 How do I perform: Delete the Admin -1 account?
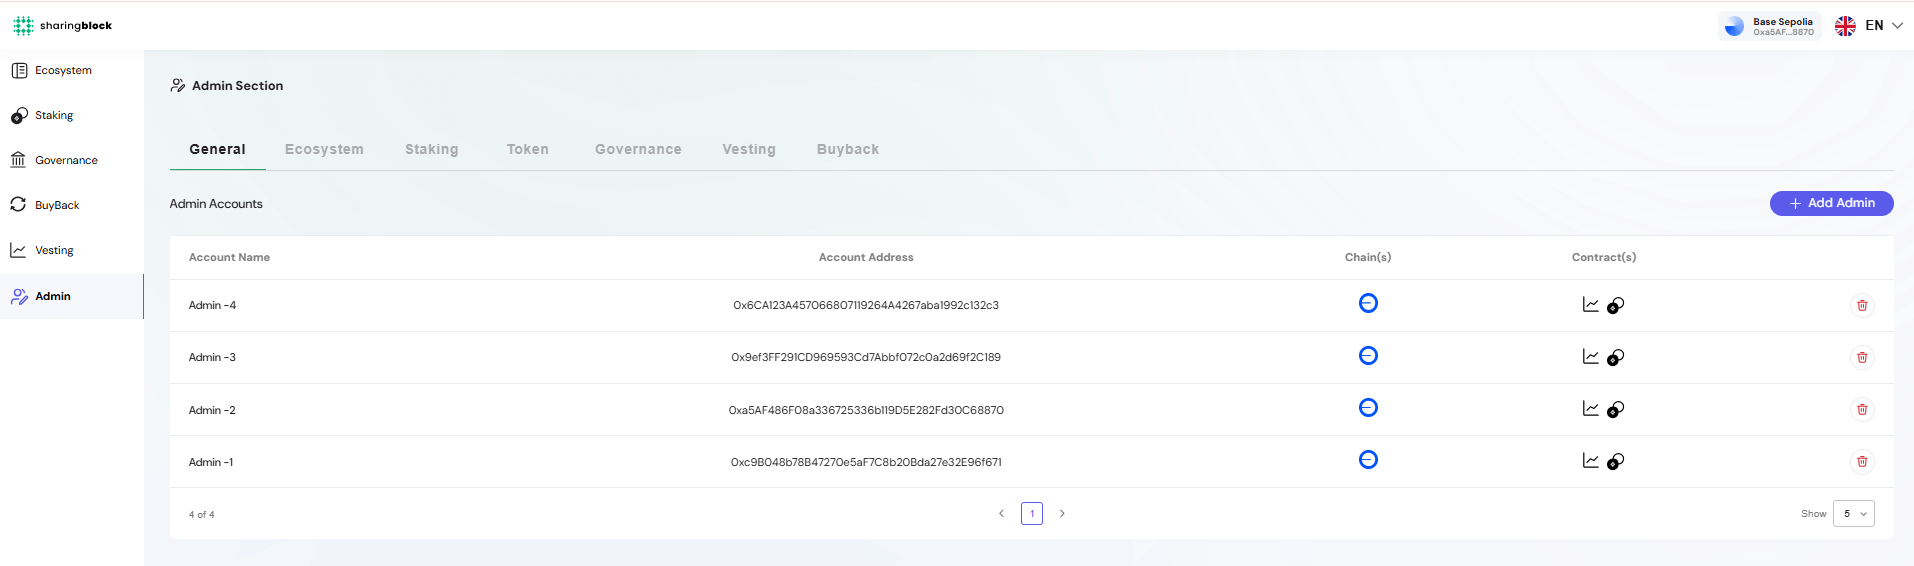pyautogui.click(x=1862, y=461)
